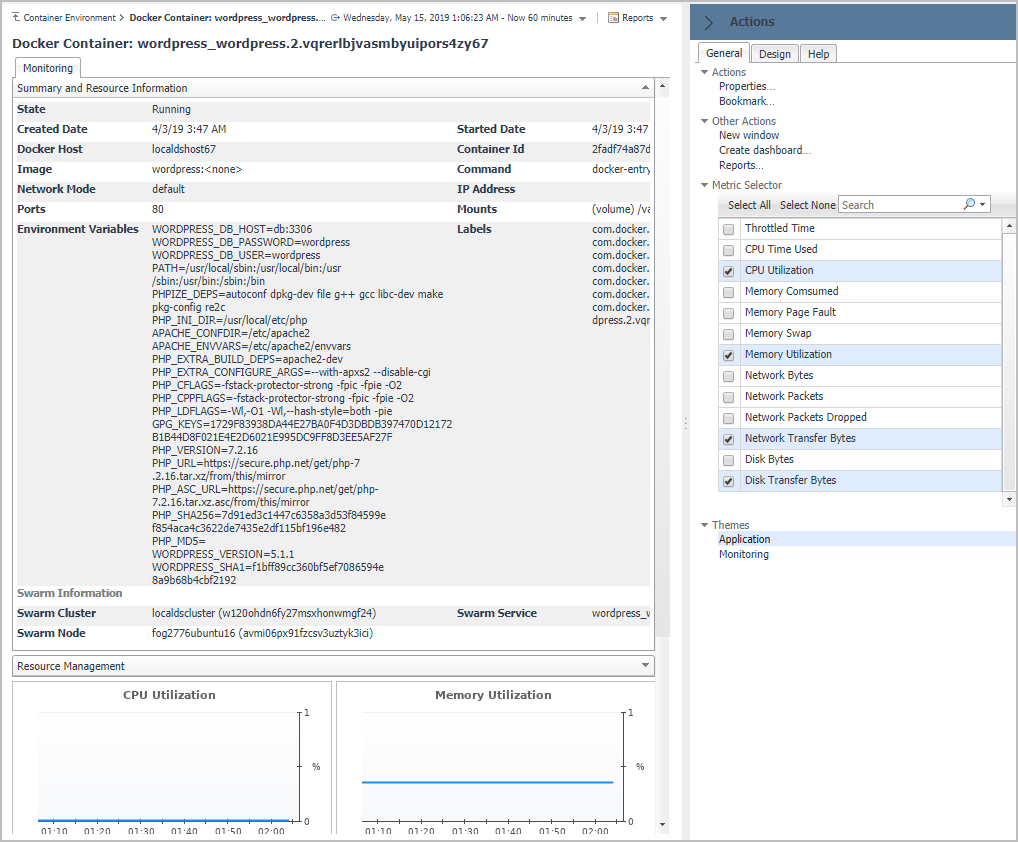Click the time range icon beside the date
The width and height of the screenshot is (1018, 842).
(335, 18)
